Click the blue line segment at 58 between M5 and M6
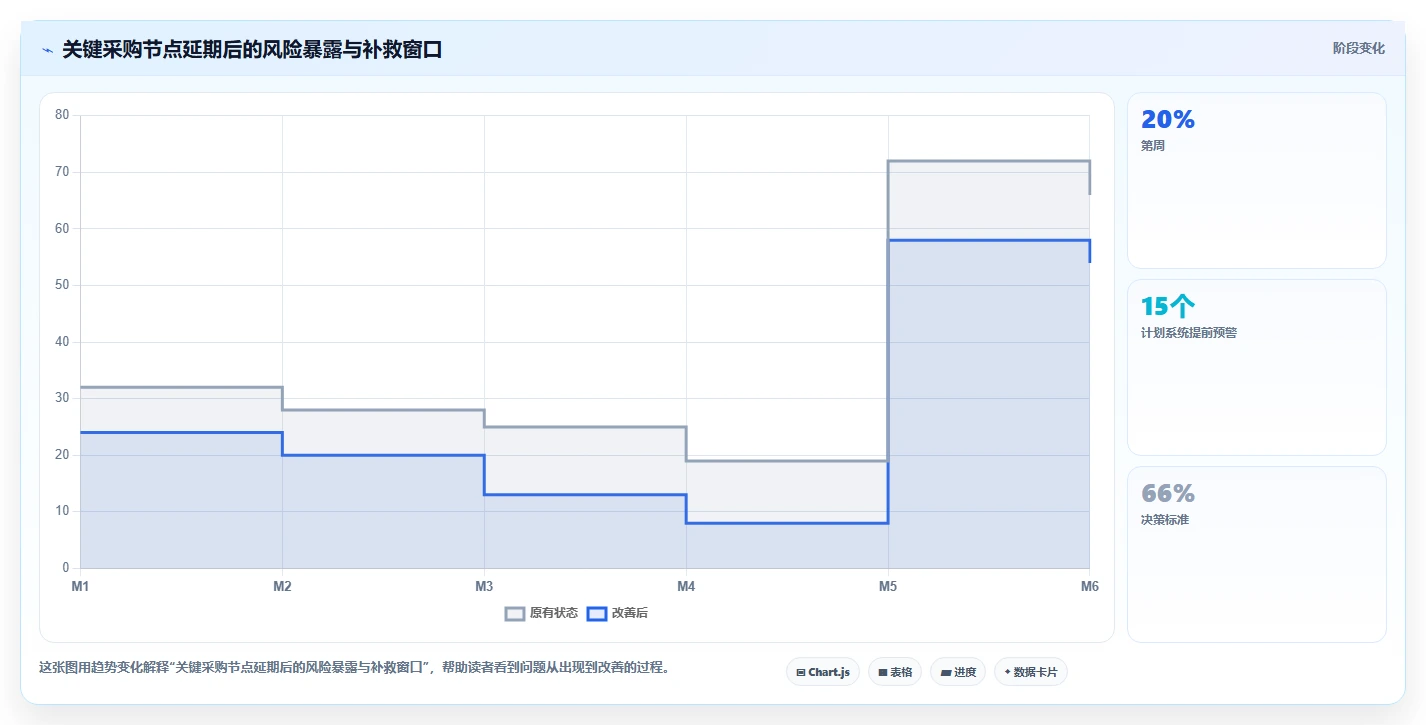This screenshot has height=725, width=1426. [989, 240]
